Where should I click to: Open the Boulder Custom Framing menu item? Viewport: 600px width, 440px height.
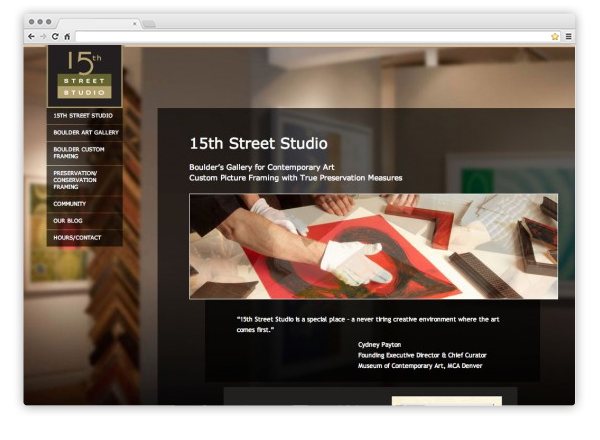point(85,153)
